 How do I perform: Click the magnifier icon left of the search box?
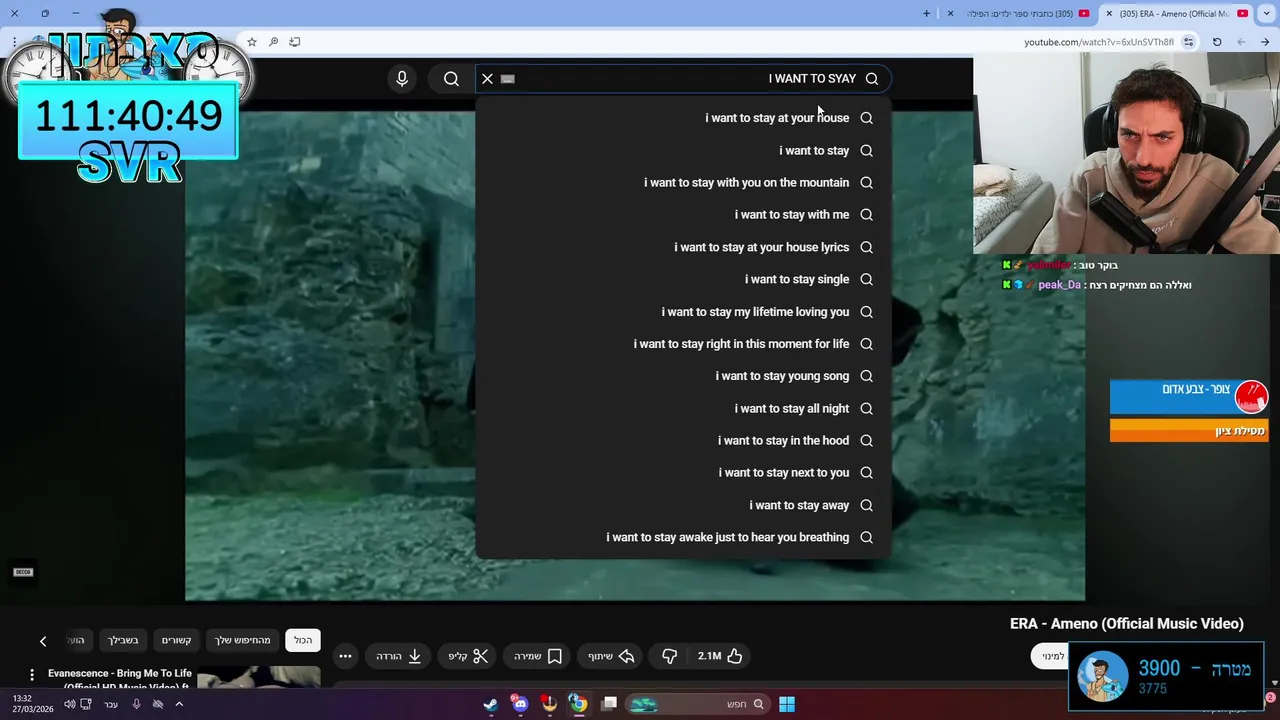click(x=451, y=79)
